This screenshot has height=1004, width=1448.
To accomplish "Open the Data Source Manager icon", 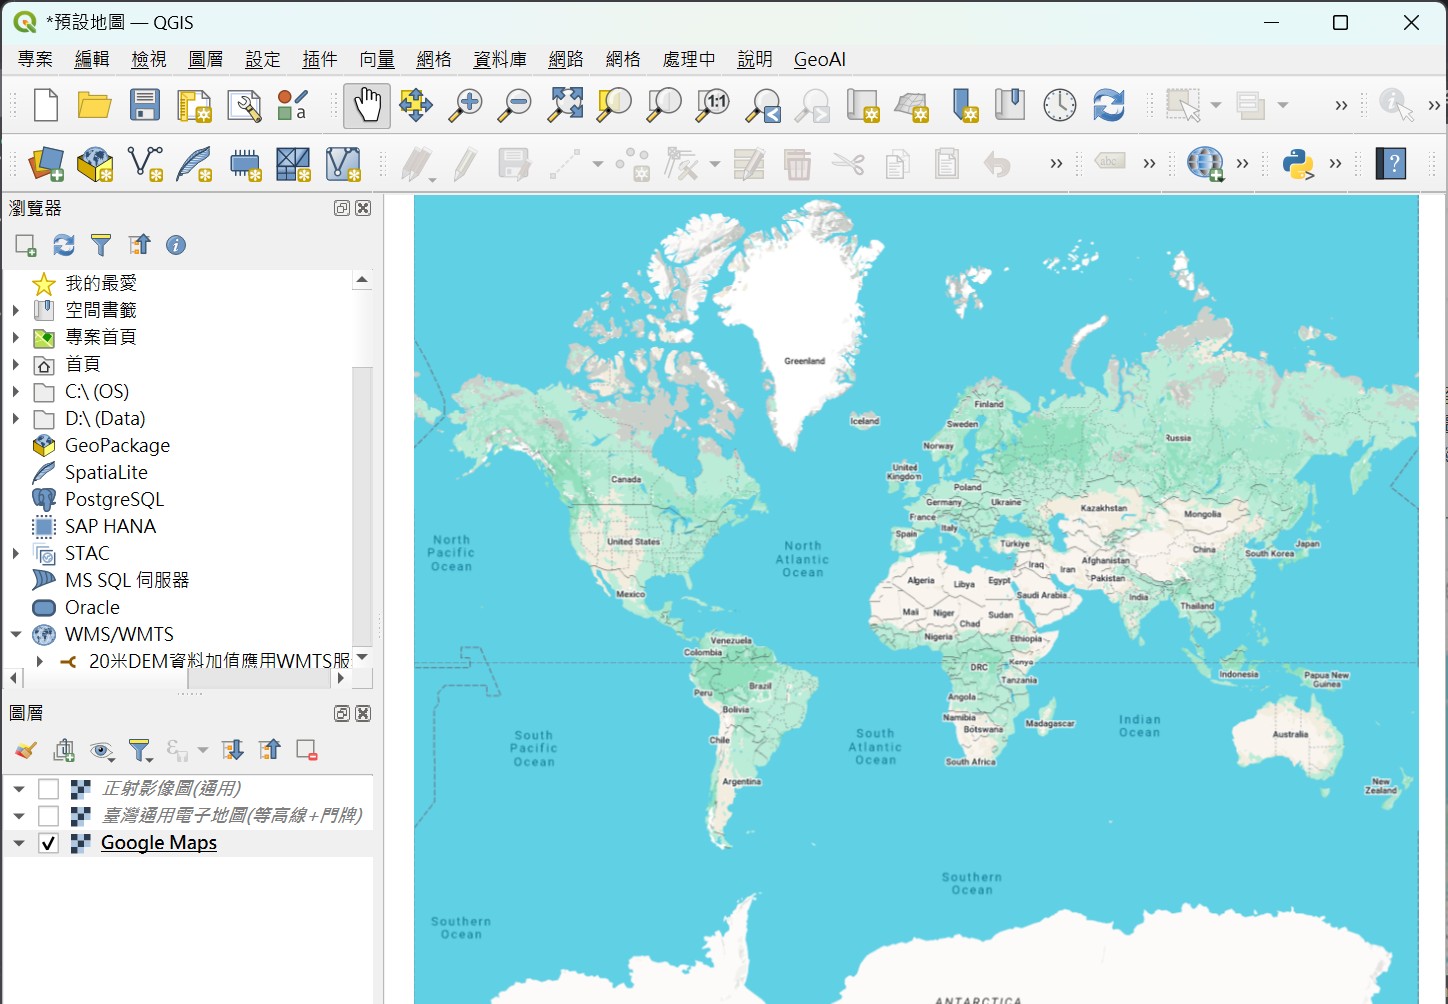I will pyautogui.click(x=46, y=164).
